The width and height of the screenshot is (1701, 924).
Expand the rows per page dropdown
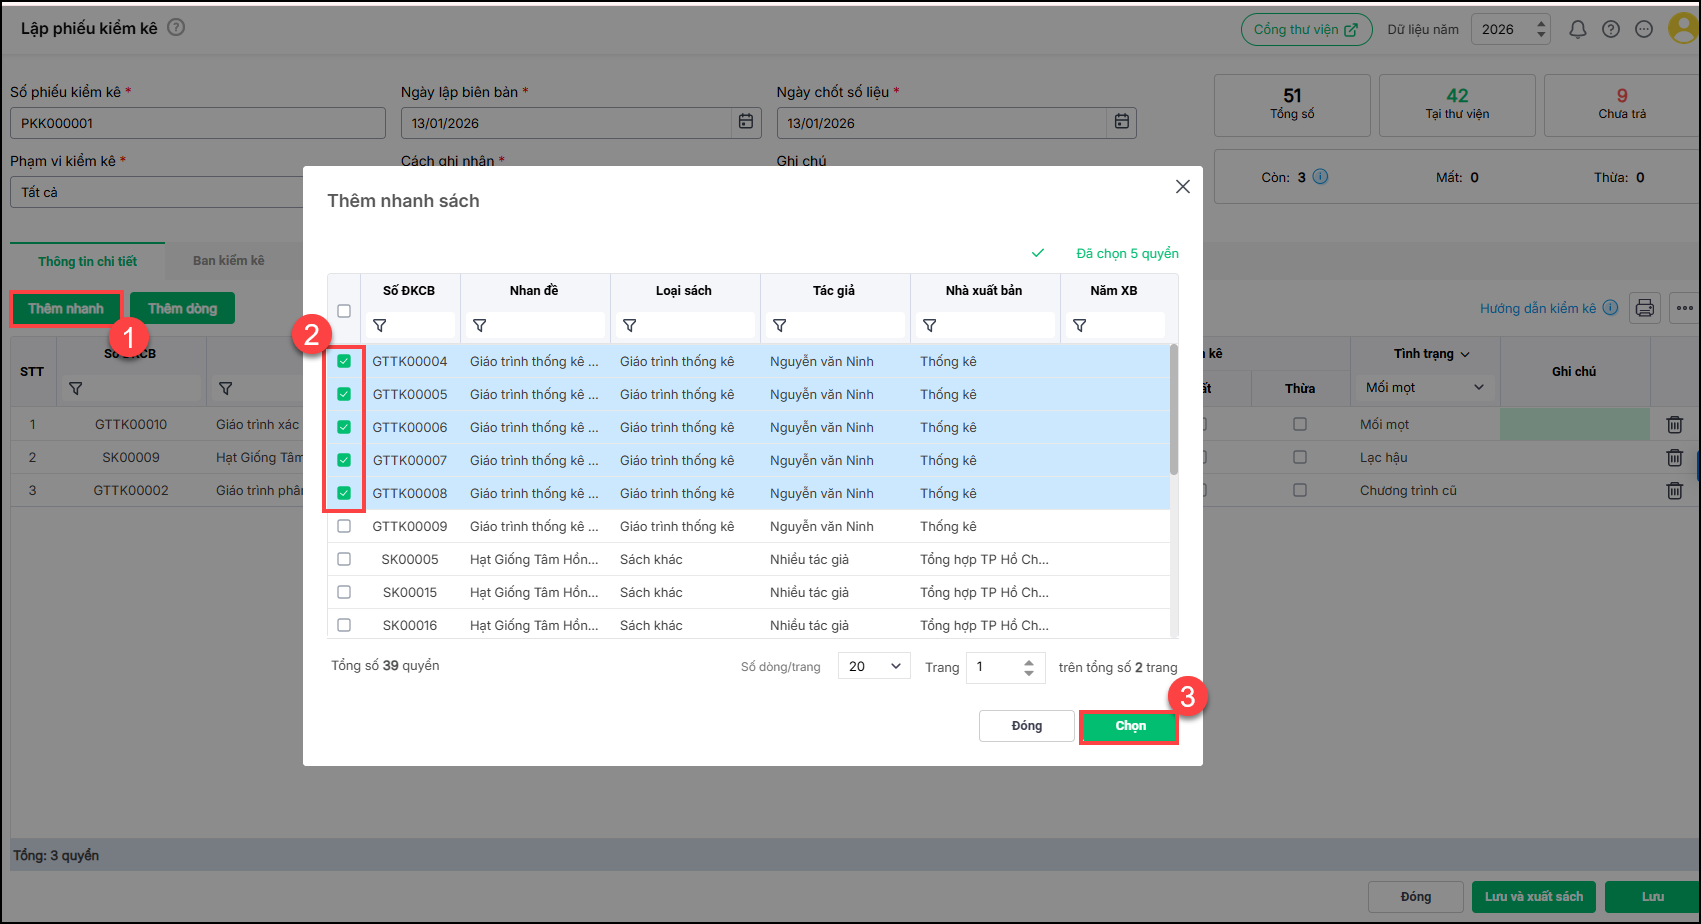[x=874, y=666]
